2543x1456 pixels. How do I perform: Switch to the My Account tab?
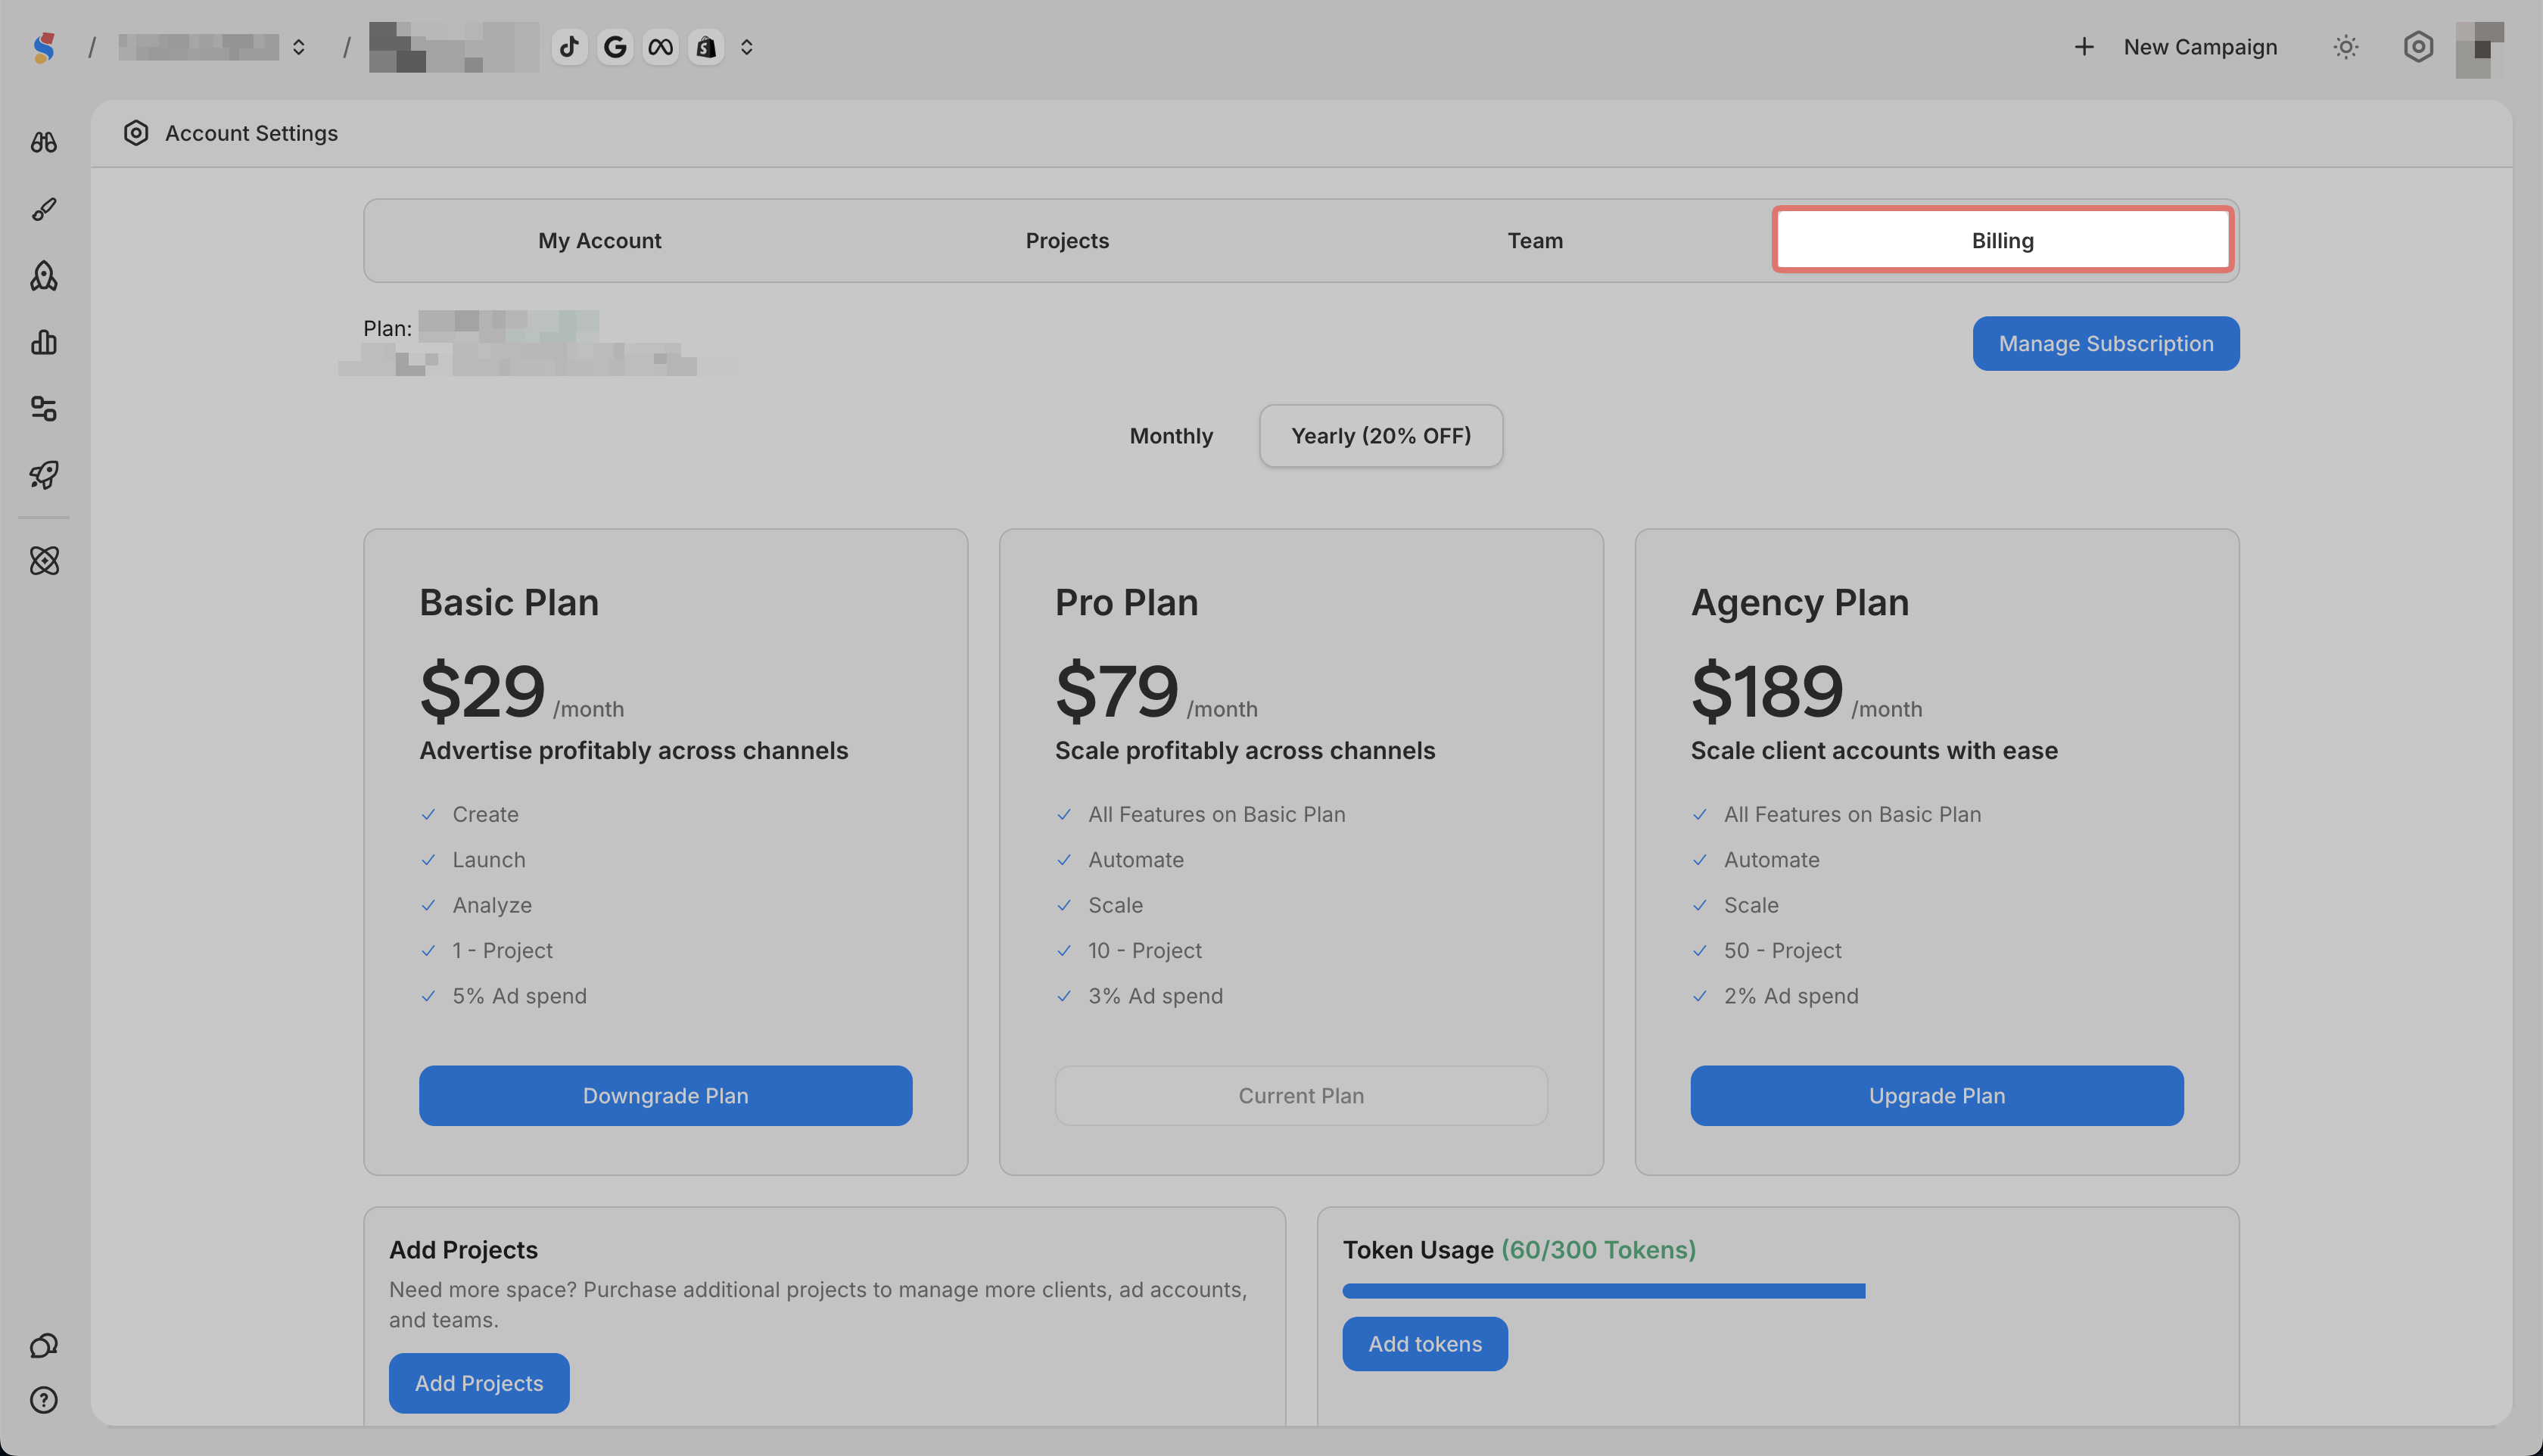pyautogui.click(x=599, y=241)
